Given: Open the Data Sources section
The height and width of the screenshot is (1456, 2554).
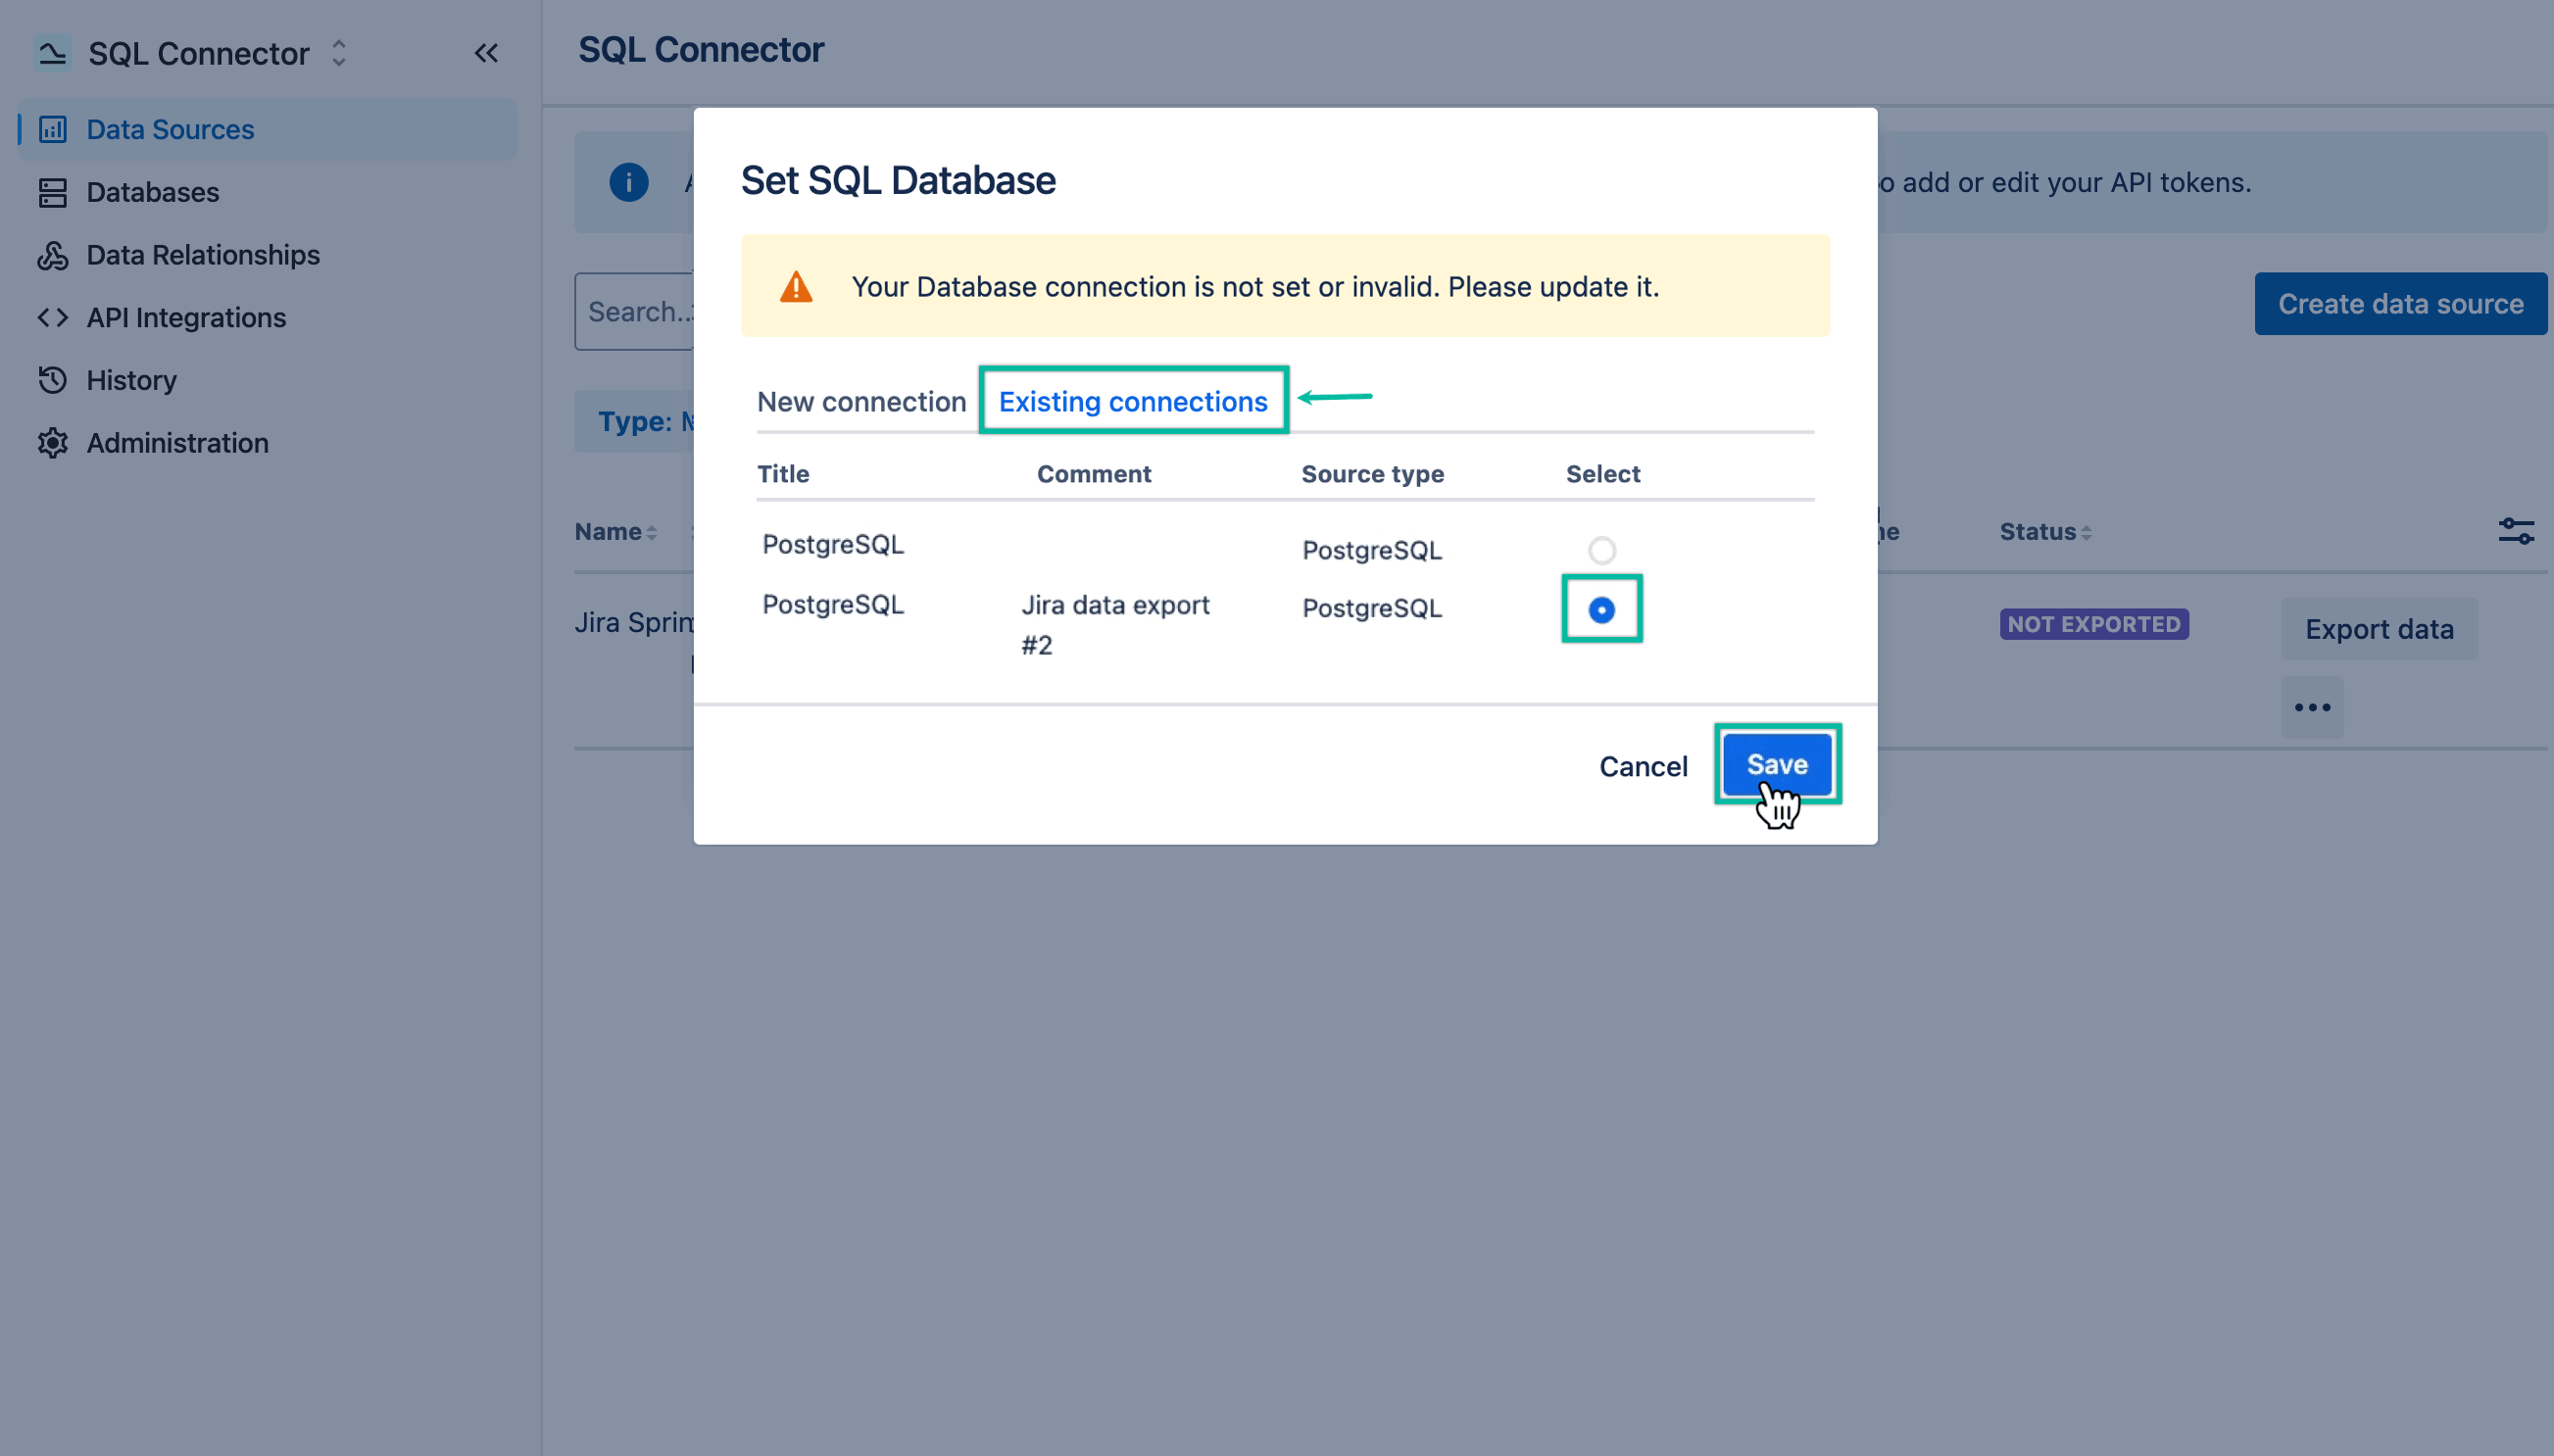Looking at the screenshot, I should click(168, 128).
